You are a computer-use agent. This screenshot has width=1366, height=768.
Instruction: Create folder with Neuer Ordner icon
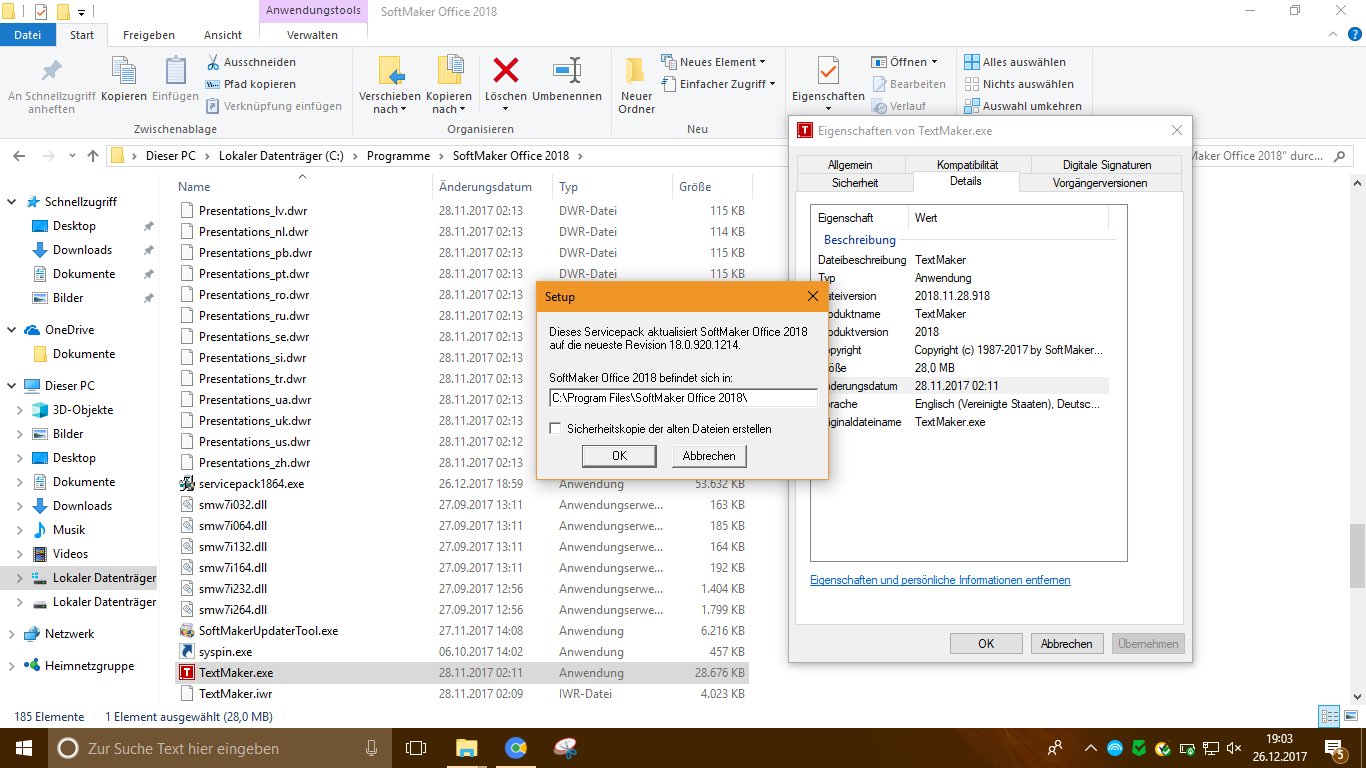636,85
